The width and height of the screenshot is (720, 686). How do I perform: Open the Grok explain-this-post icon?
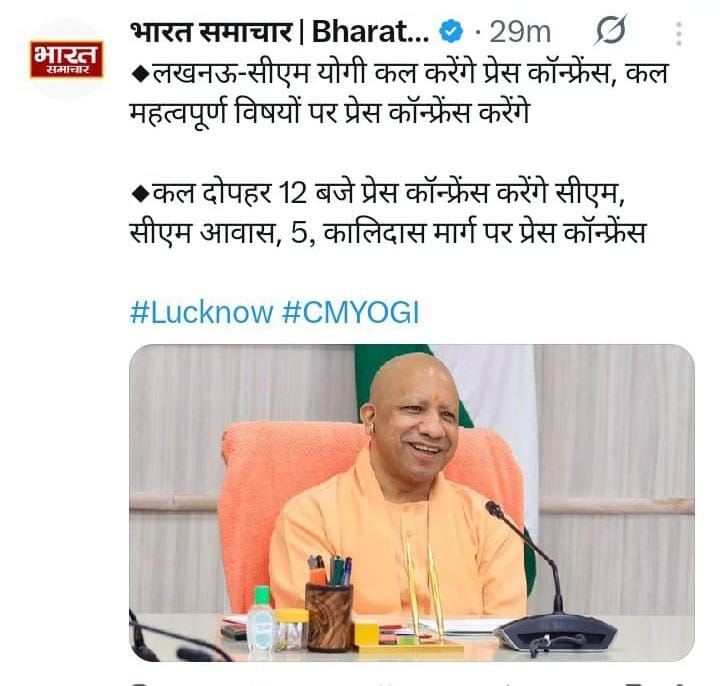610,30
